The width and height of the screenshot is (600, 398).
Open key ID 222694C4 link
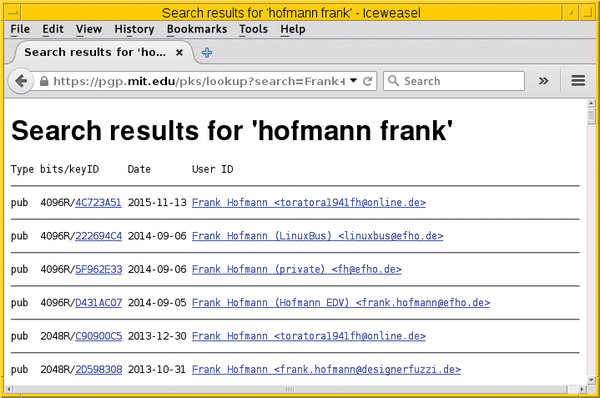pos(98,236)
